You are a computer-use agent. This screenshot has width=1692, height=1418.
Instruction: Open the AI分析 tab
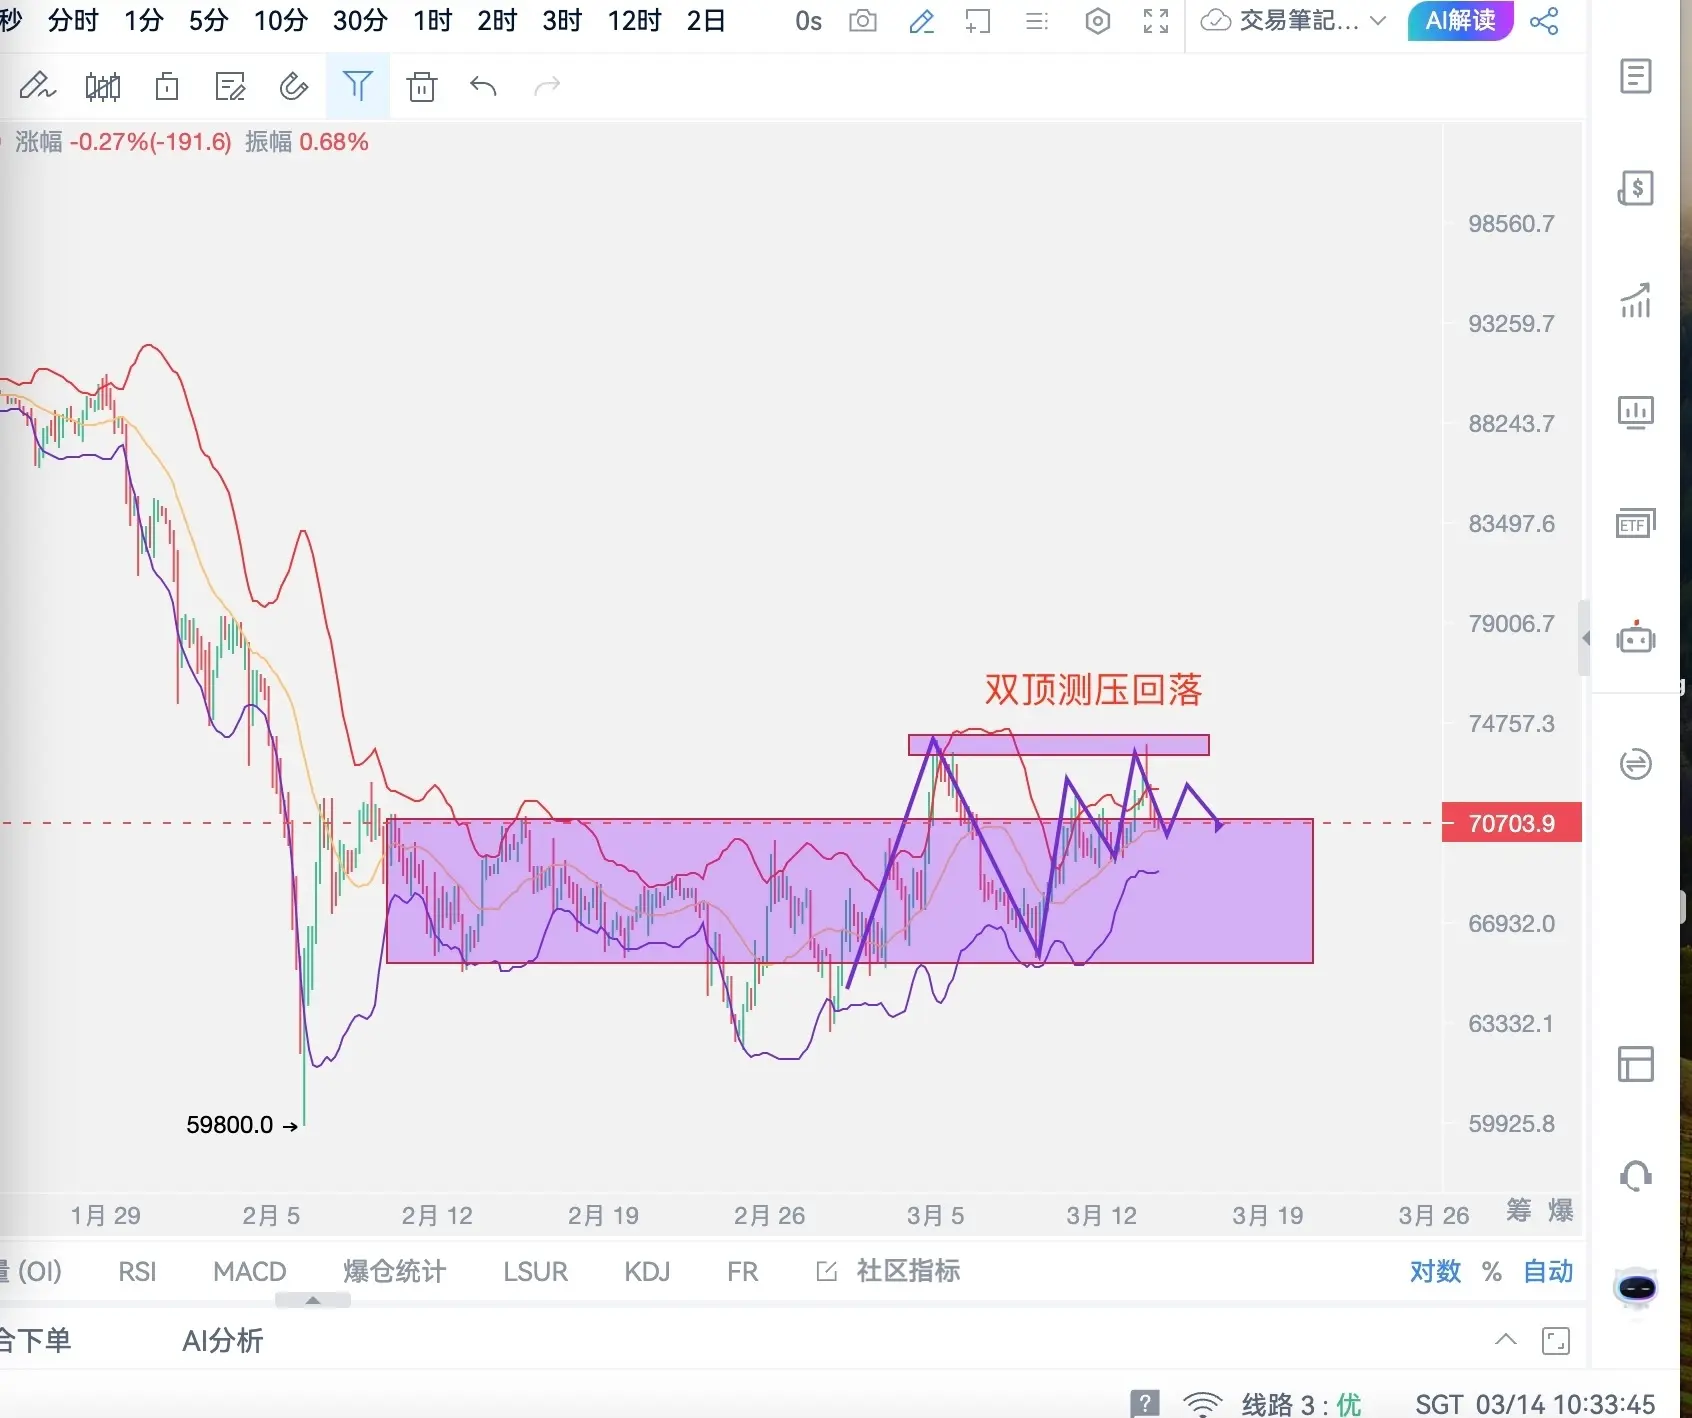pyautogui.click(x=222, y=1341)
